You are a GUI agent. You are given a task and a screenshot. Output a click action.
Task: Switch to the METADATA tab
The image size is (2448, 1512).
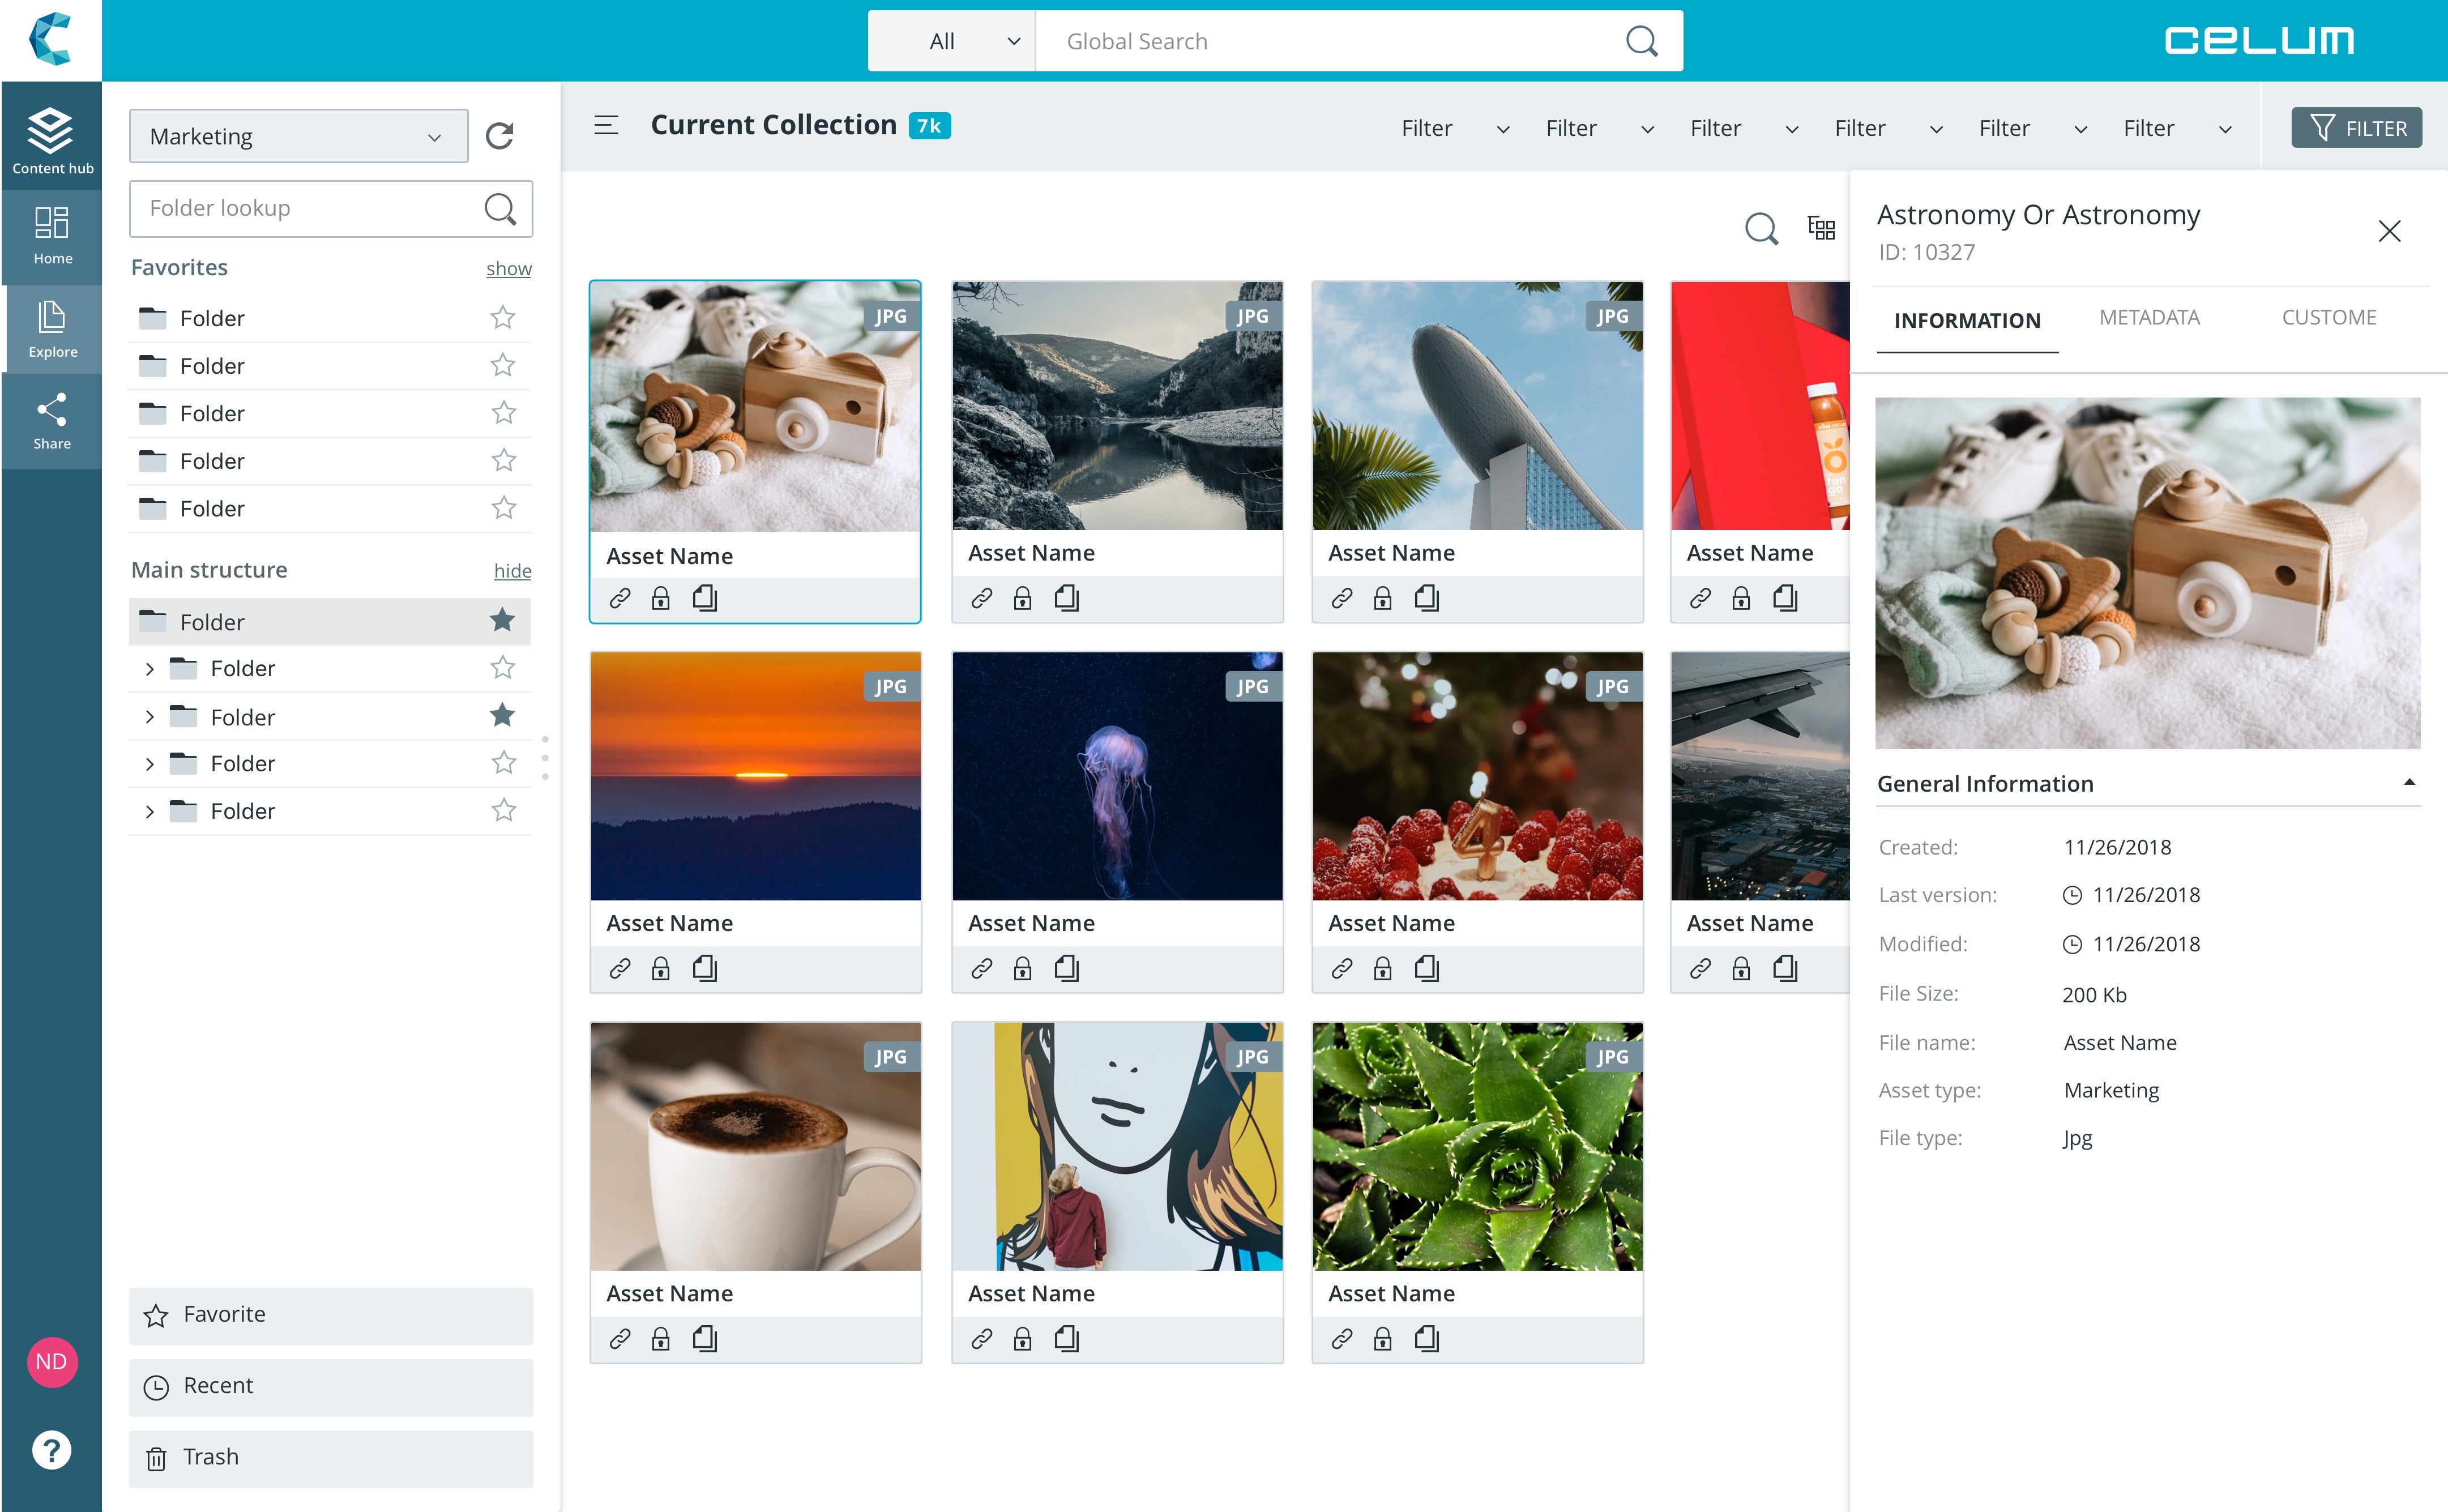coord(2149,318)
